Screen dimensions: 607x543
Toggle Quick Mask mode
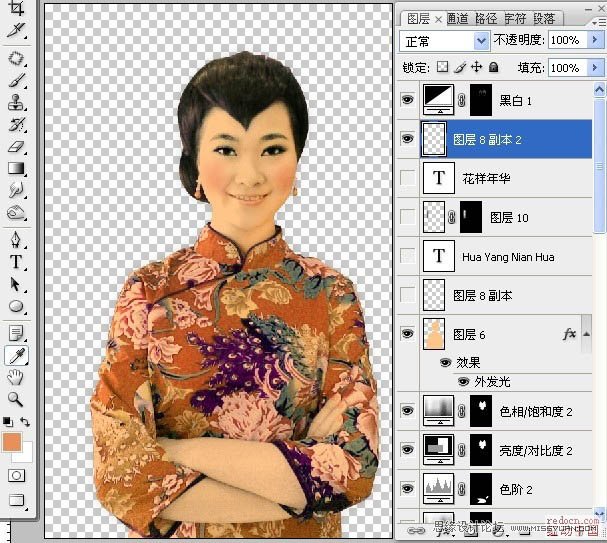click(x=16, y=475)
